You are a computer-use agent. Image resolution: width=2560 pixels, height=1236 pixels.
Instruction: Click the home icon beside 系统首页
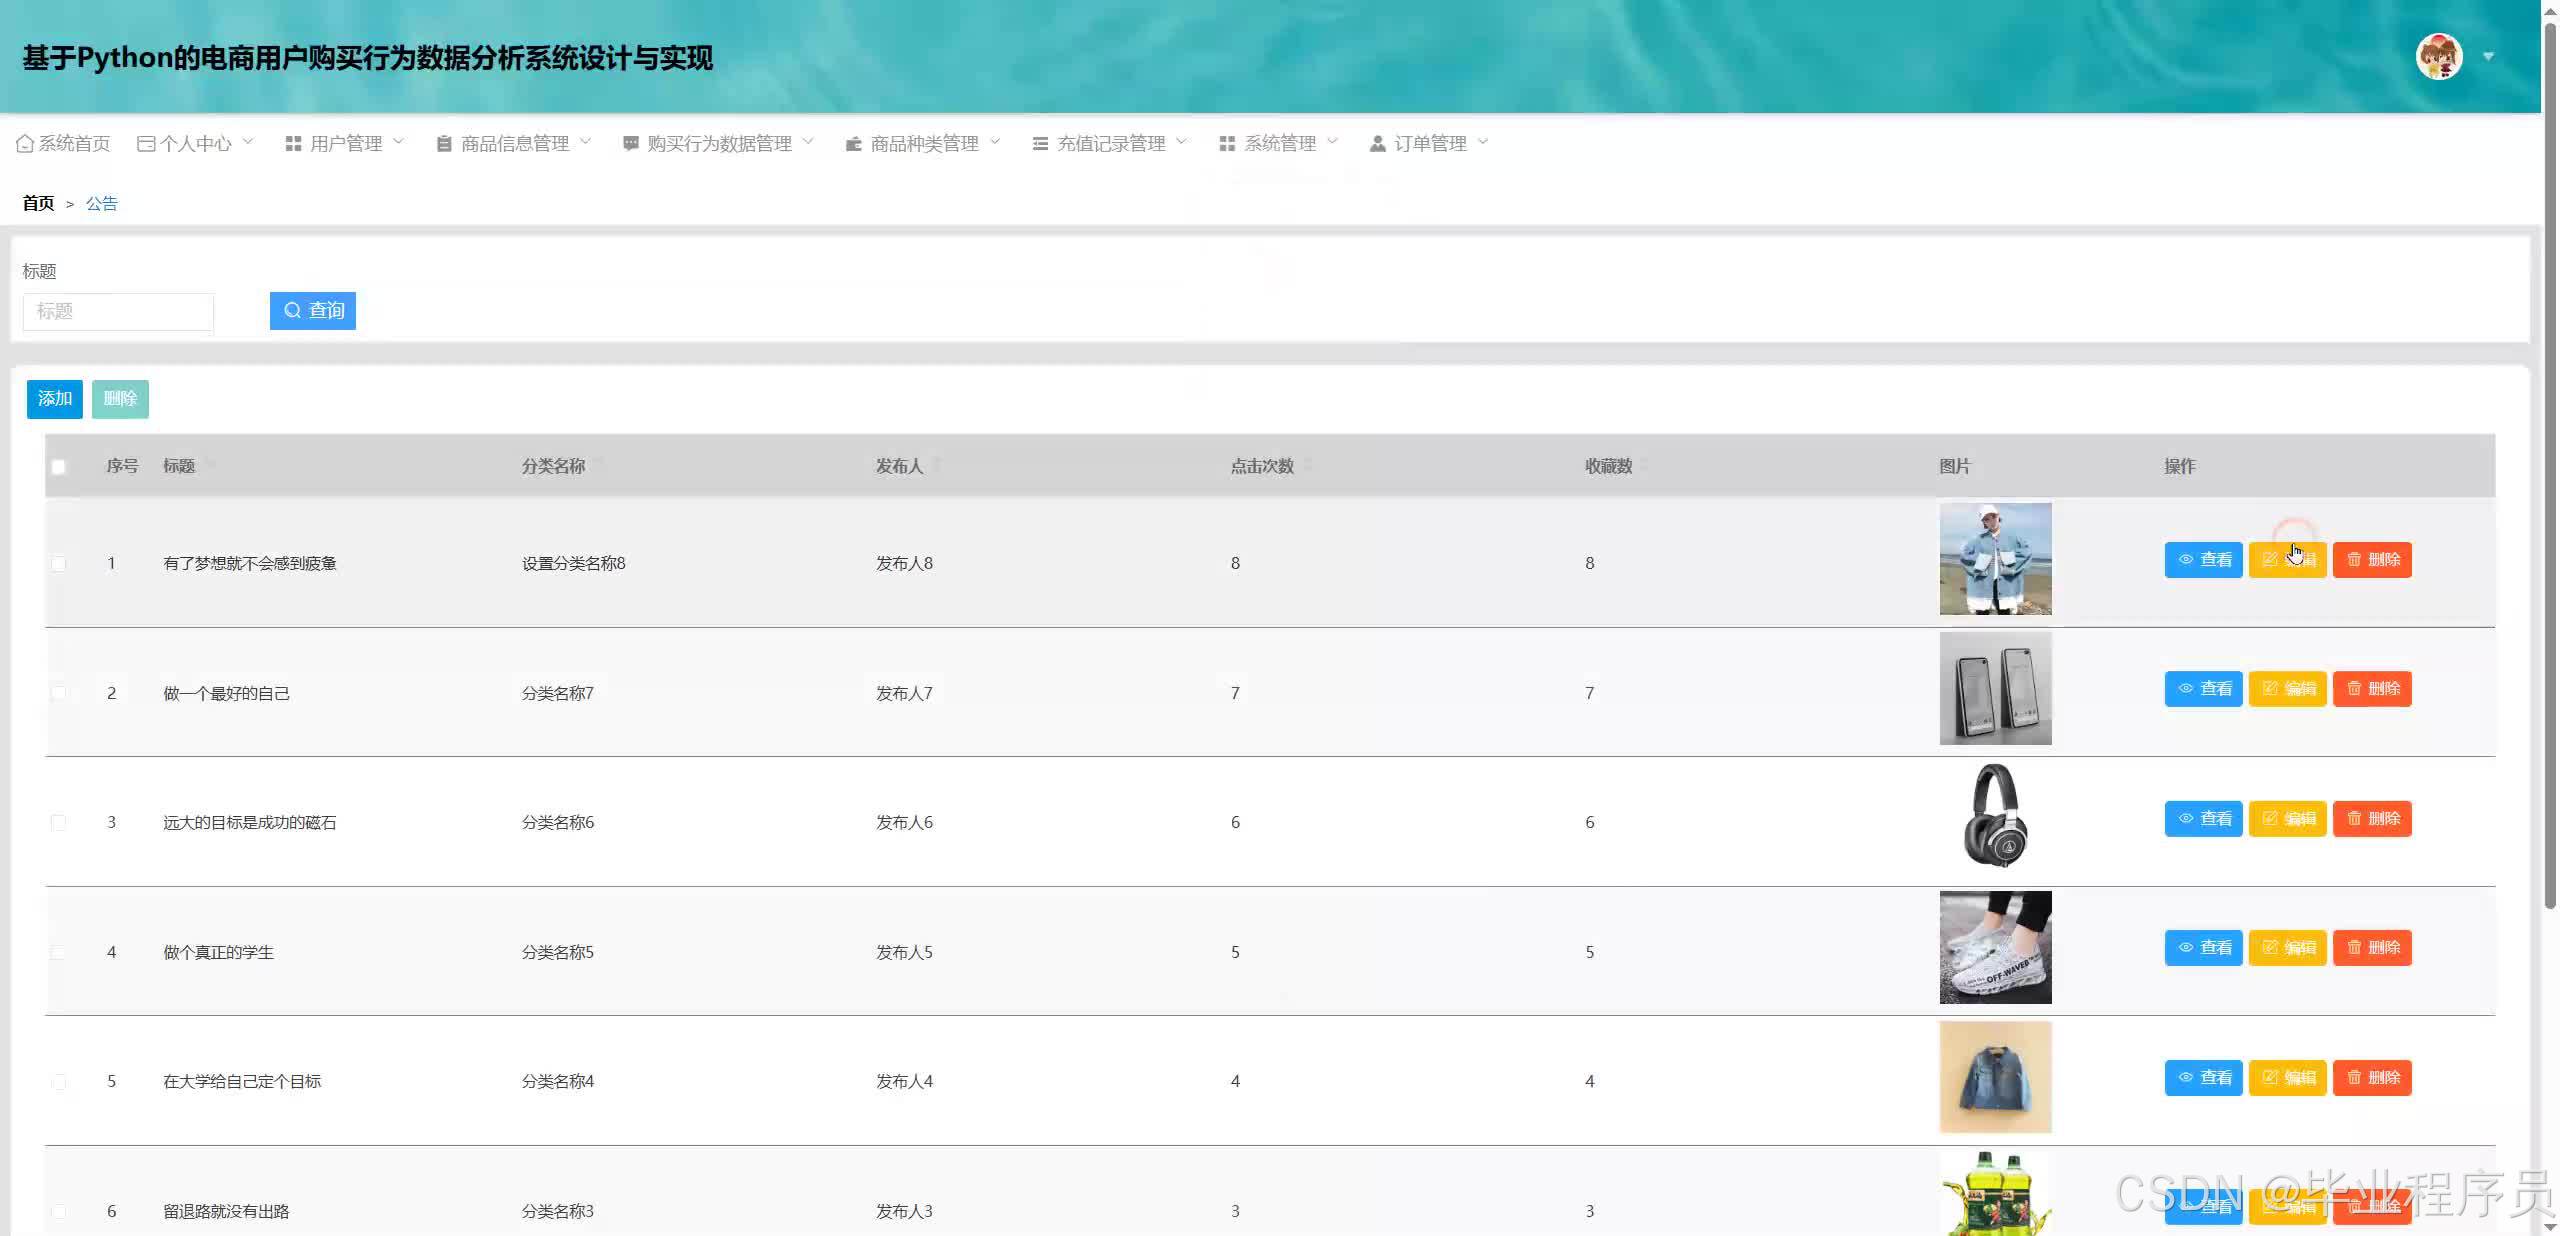click(x=25, y=144)
